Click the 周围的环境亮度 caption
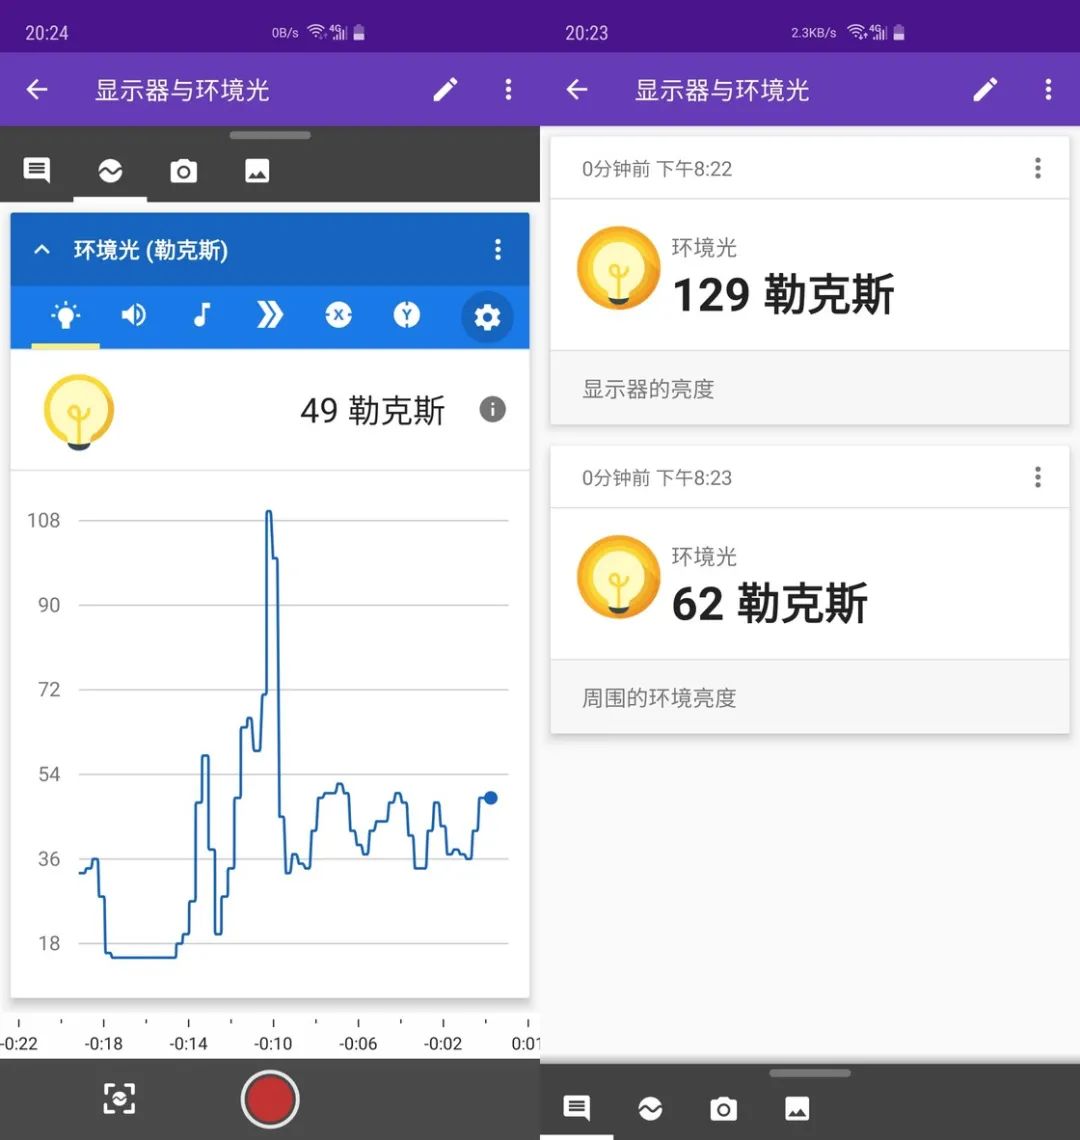The image size is (1080, 1140). 659,698
